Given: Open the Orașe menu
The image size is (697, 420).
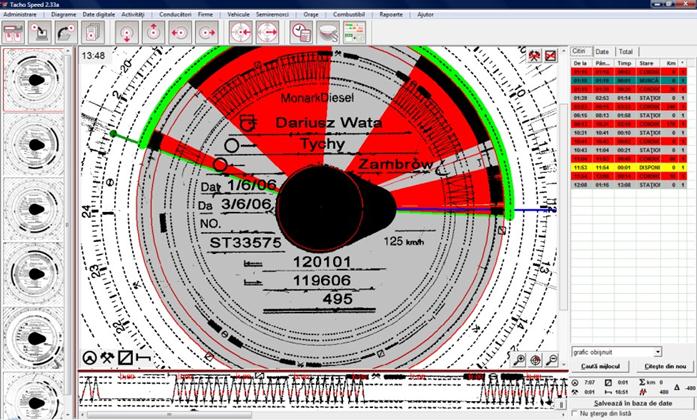Looking at the screenshot, I should [x=311, y=14].
